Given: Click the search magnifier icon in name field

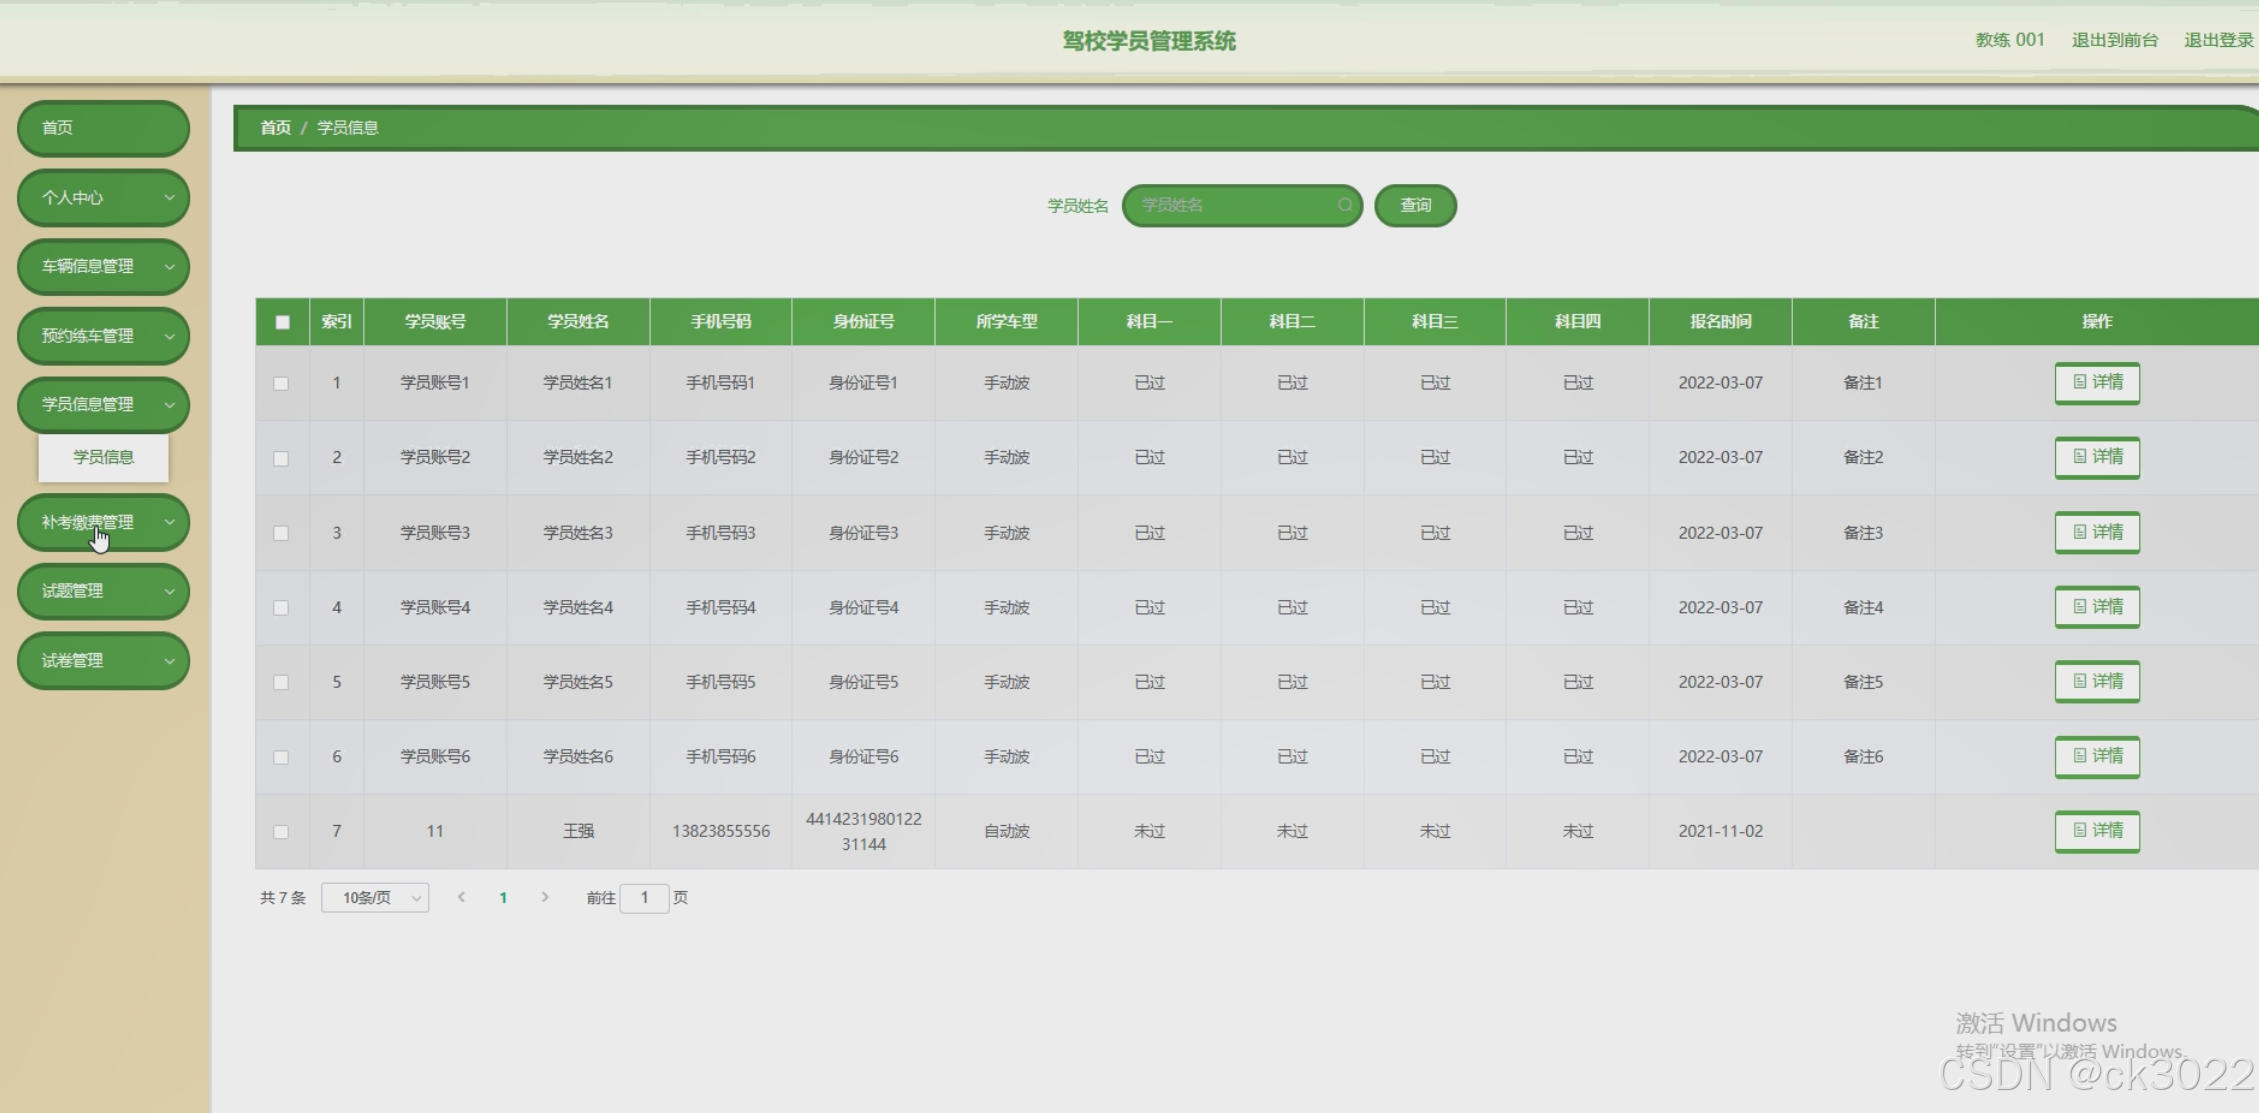Looking at the screenshot, I should tap(1344, 205).
